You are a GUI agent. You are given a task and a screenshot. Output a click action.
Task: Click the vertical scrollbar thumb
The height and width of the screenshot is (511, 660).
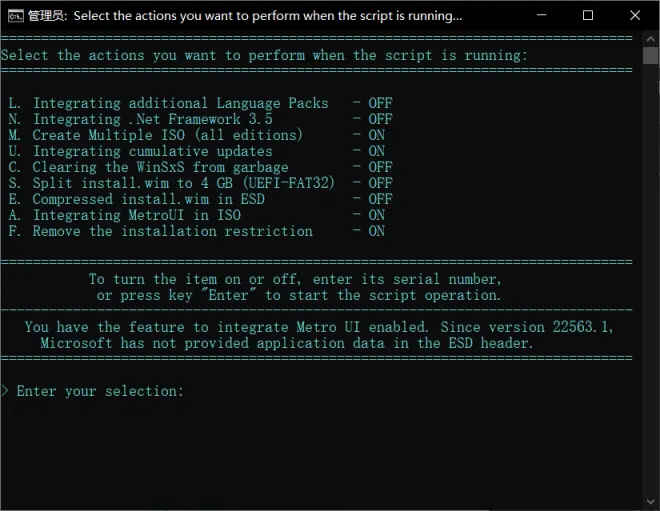pos(651,56)
